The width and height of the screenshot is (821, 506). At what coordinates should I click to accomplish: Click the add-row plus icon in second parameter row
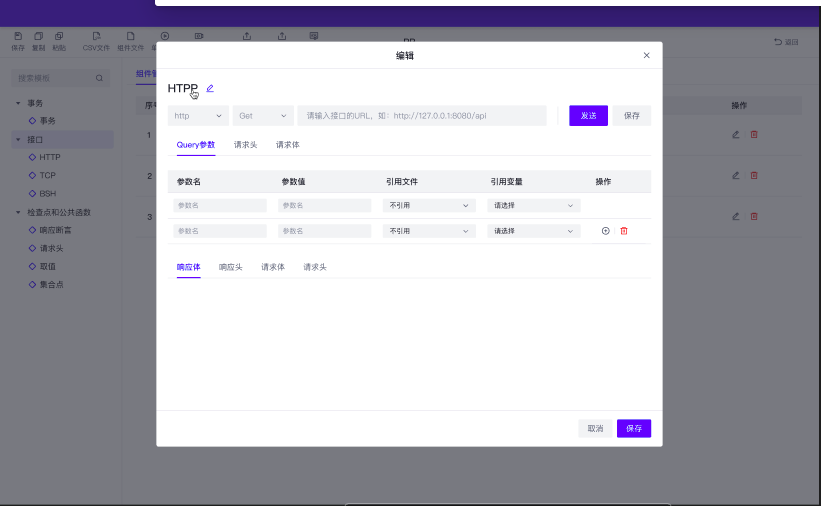605,231
